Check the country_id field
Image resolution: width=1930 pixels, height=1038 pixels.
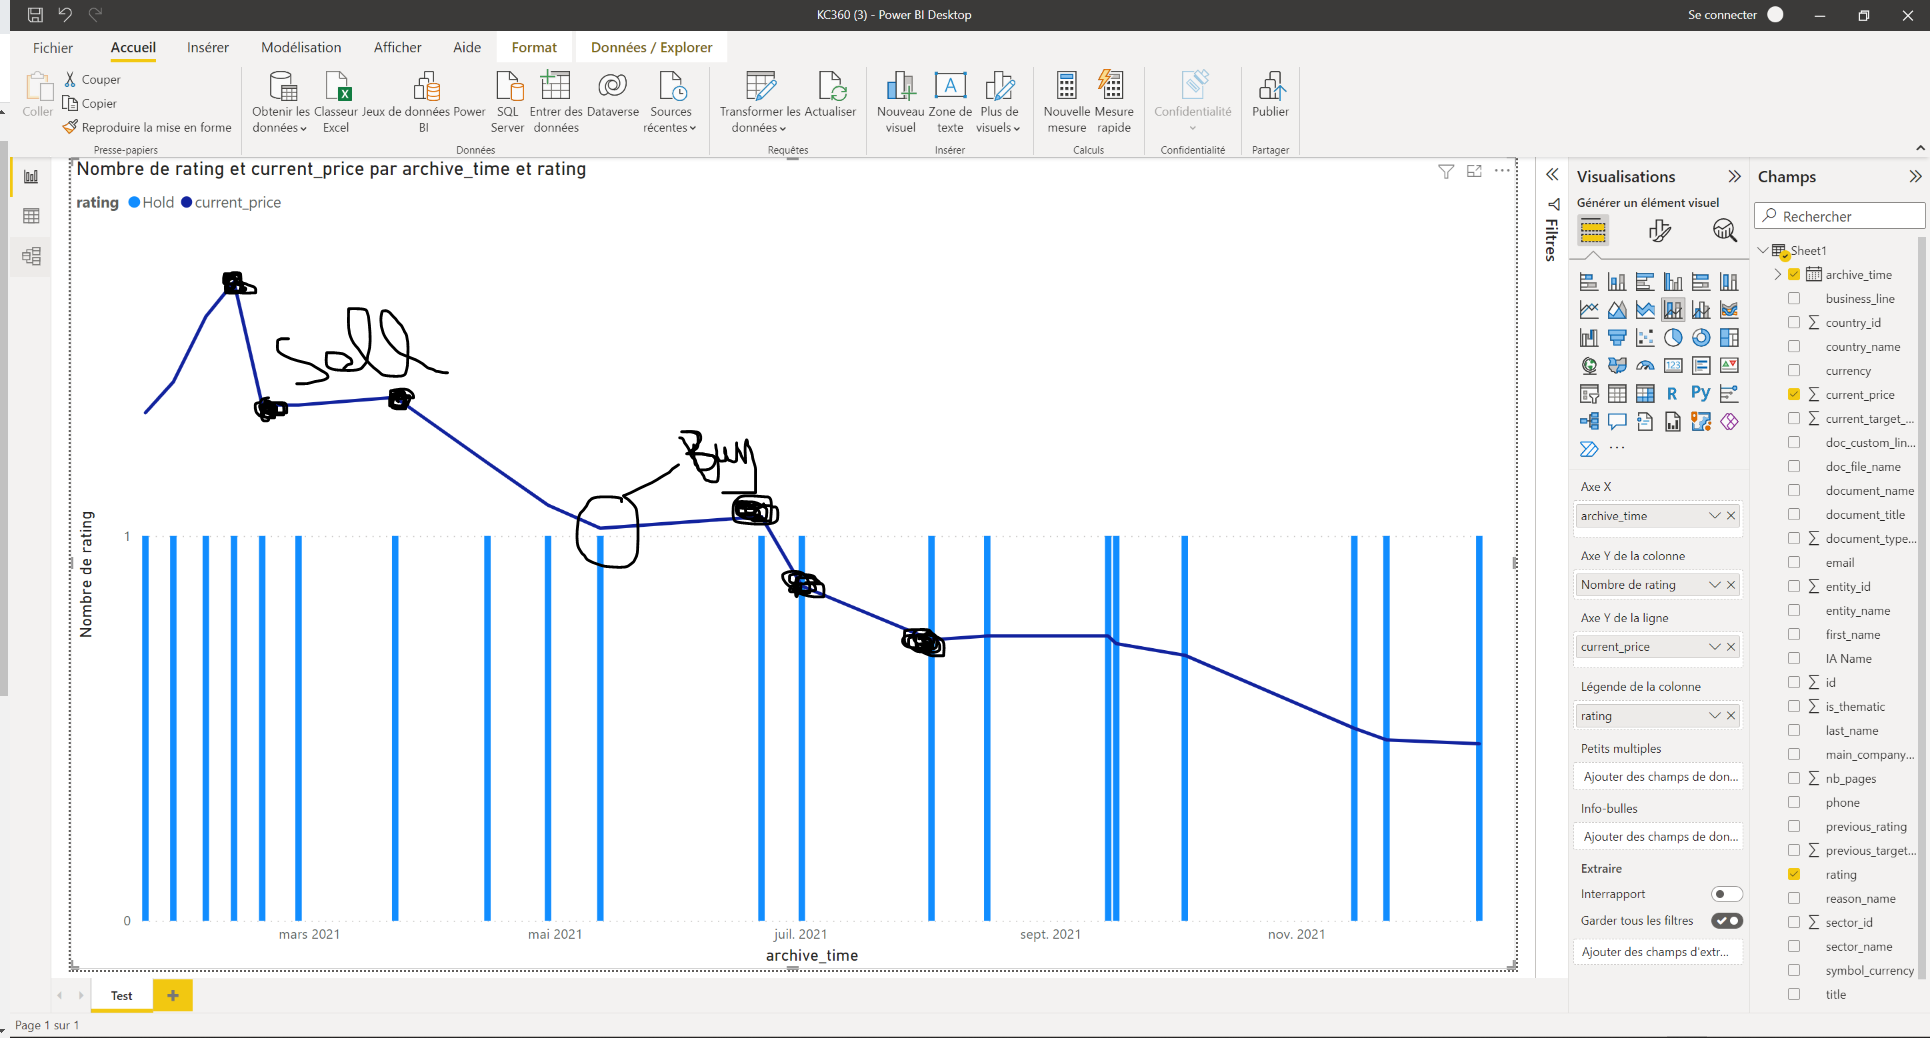[1794, 322]
